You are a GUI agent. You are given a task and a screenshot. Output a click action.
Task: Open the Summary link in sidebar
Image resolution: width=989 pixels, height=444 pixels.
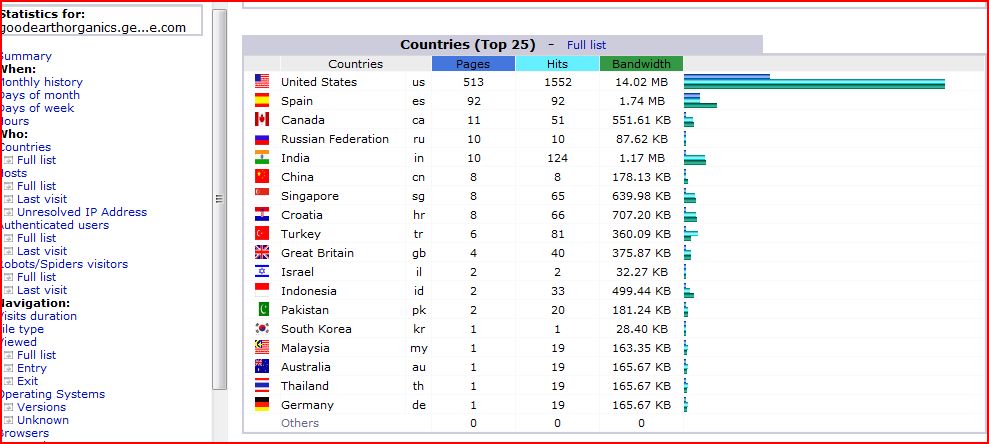(26, 56)
